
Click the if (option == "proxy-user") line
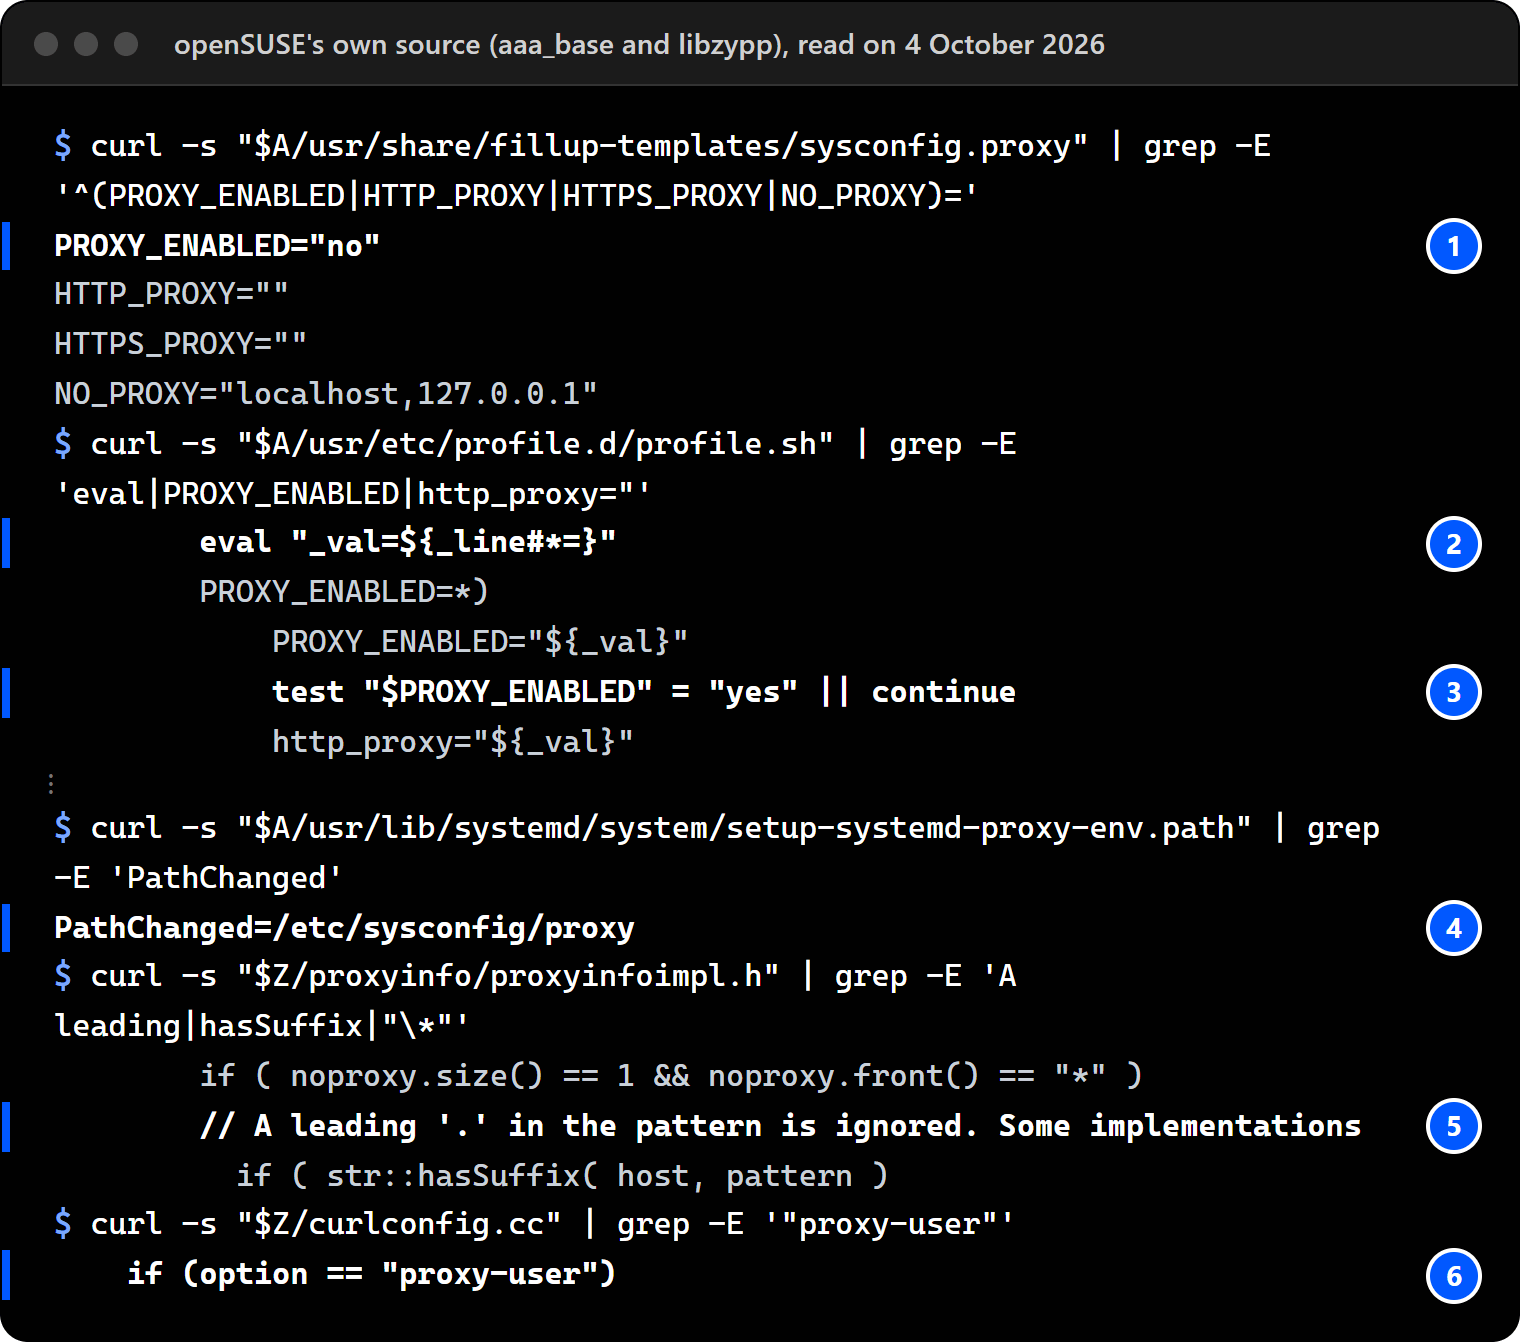(x=371, y=1274)
